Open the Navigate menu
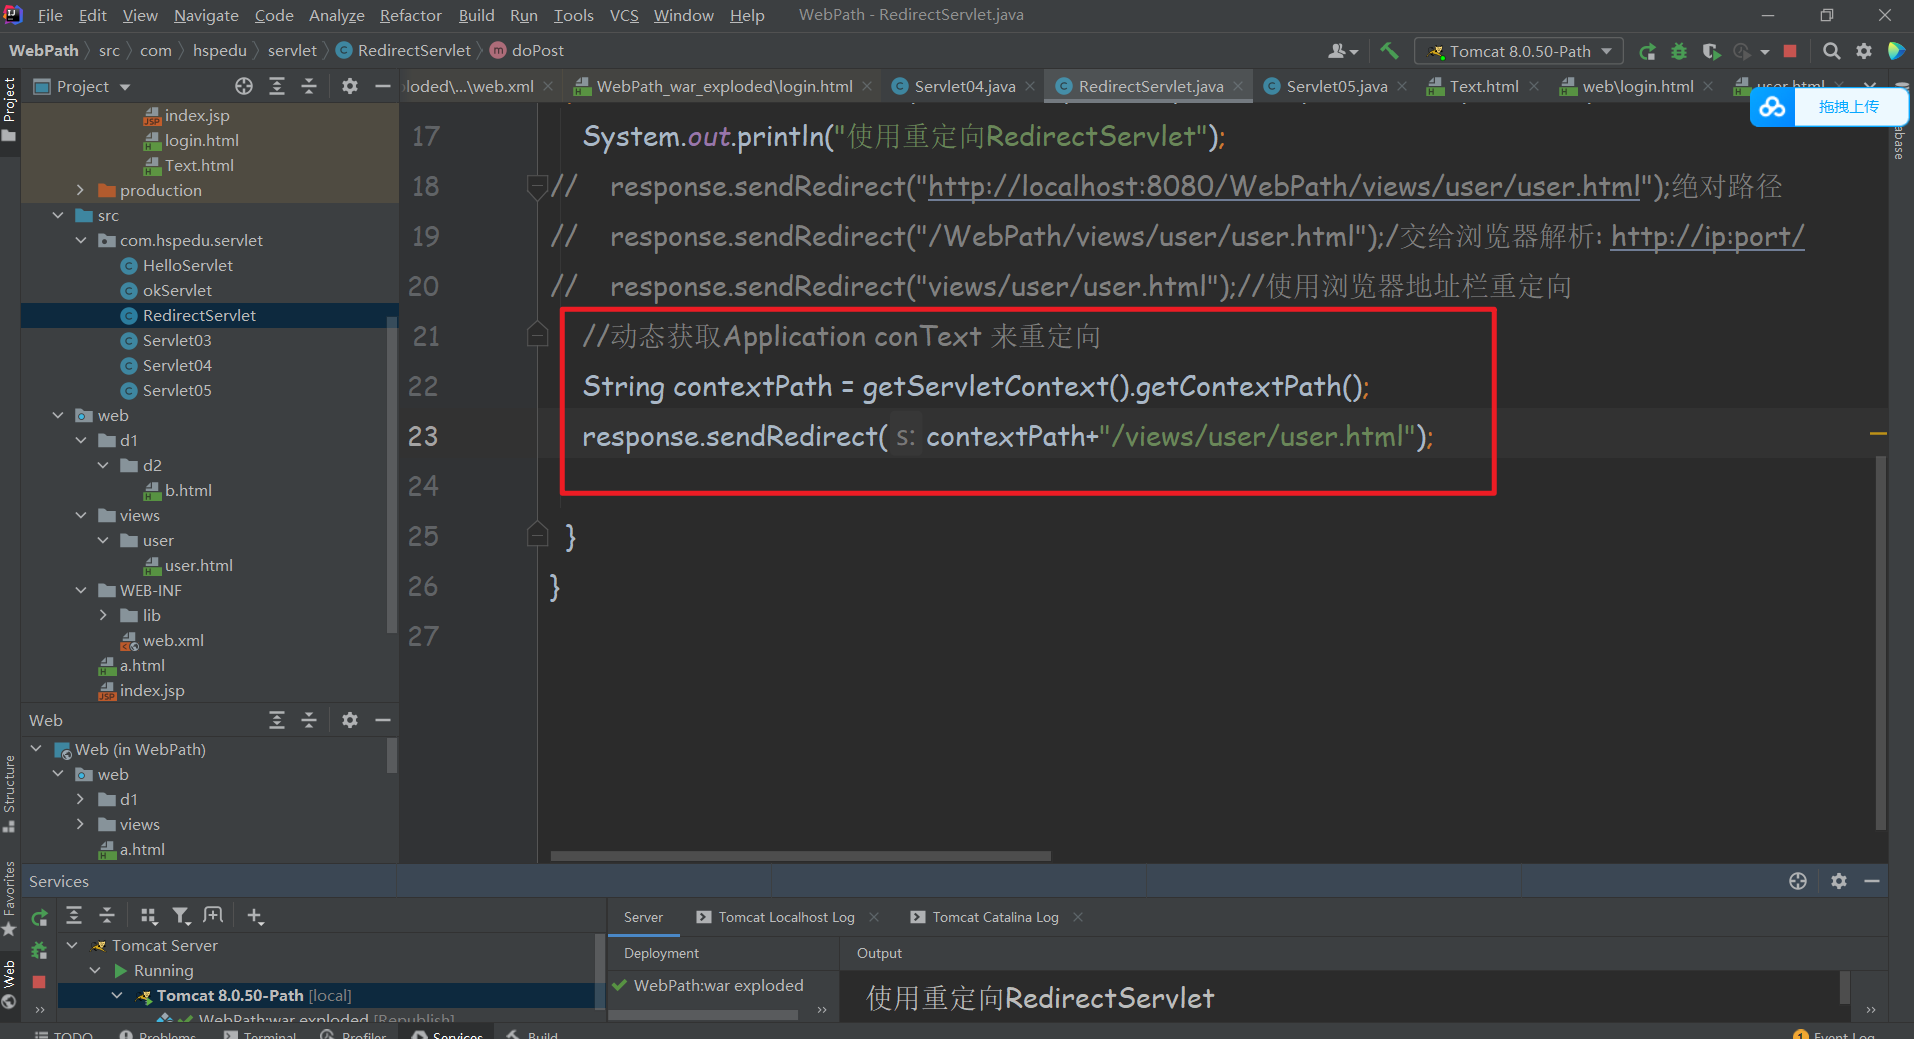Image resolution: width=1914 pixels, height=1039 pixels. pos(206,15)
